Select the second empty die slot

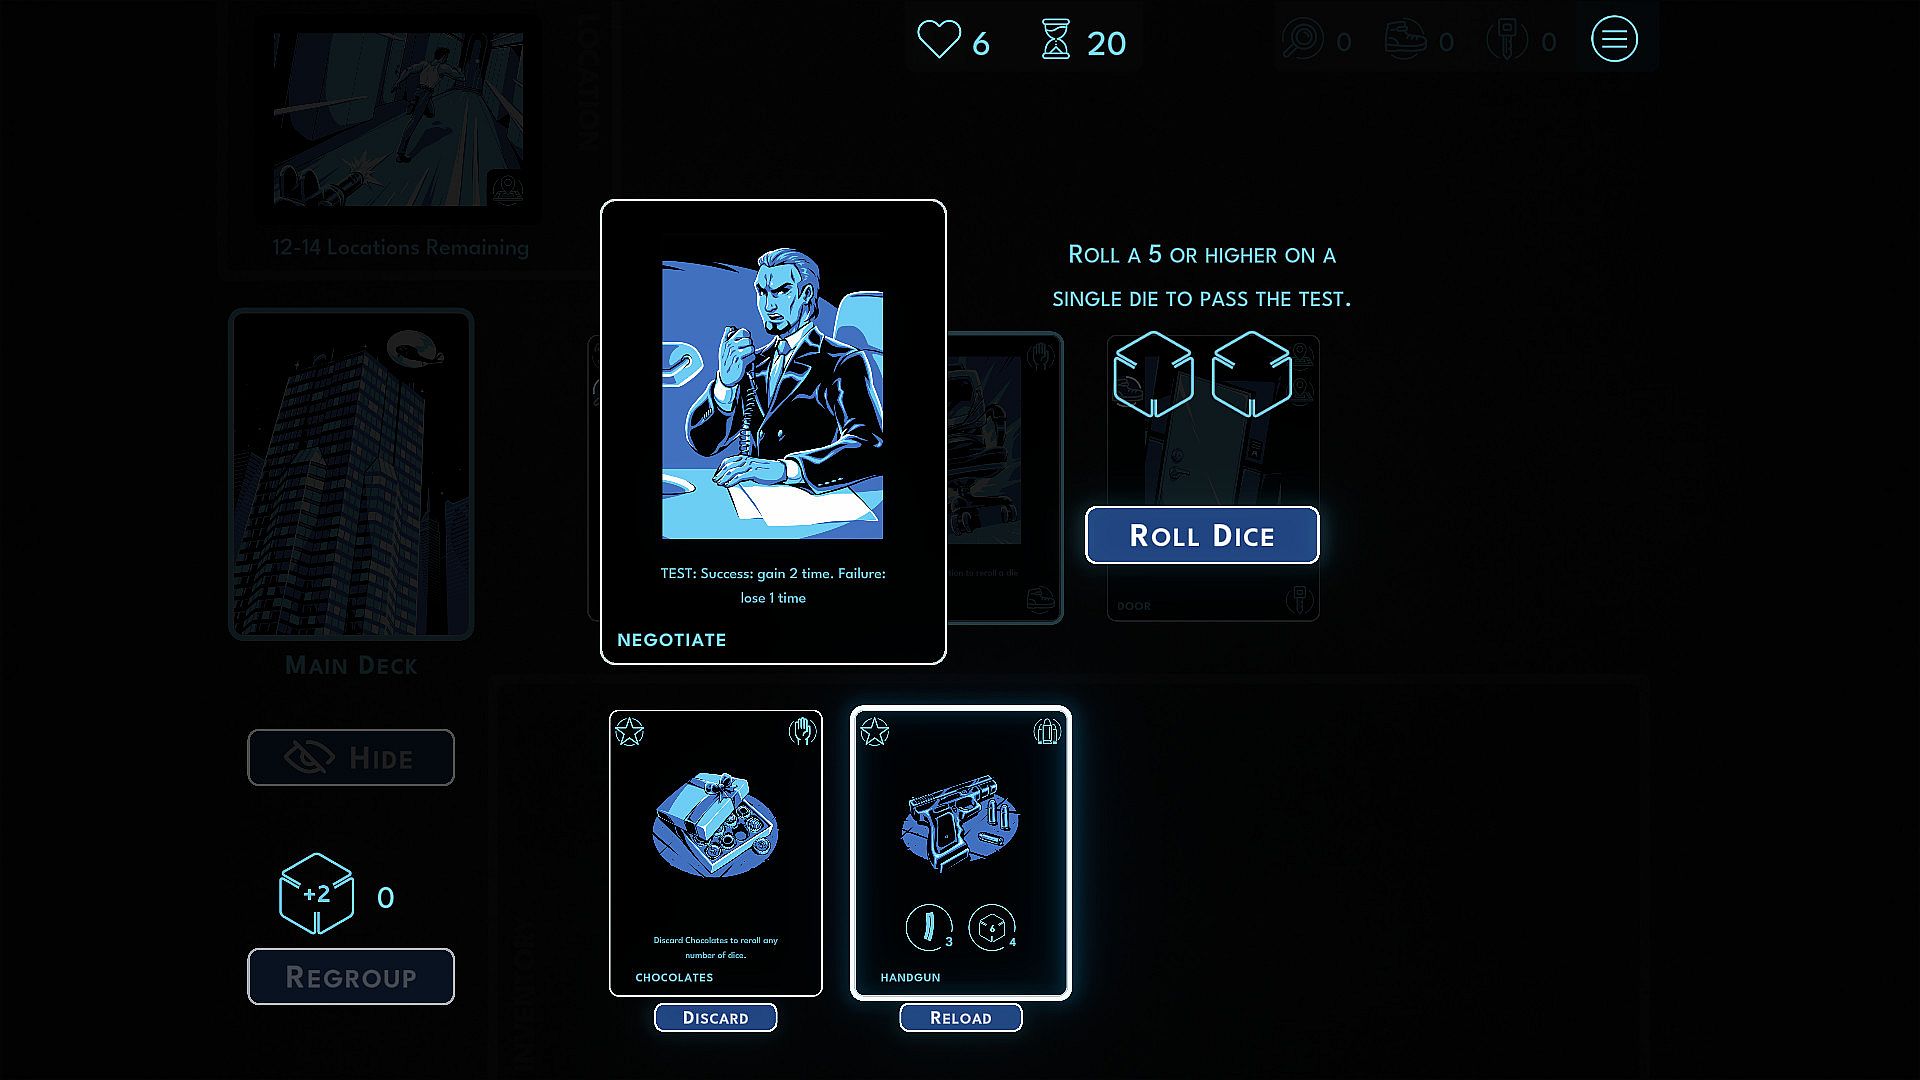[1251, 374]
